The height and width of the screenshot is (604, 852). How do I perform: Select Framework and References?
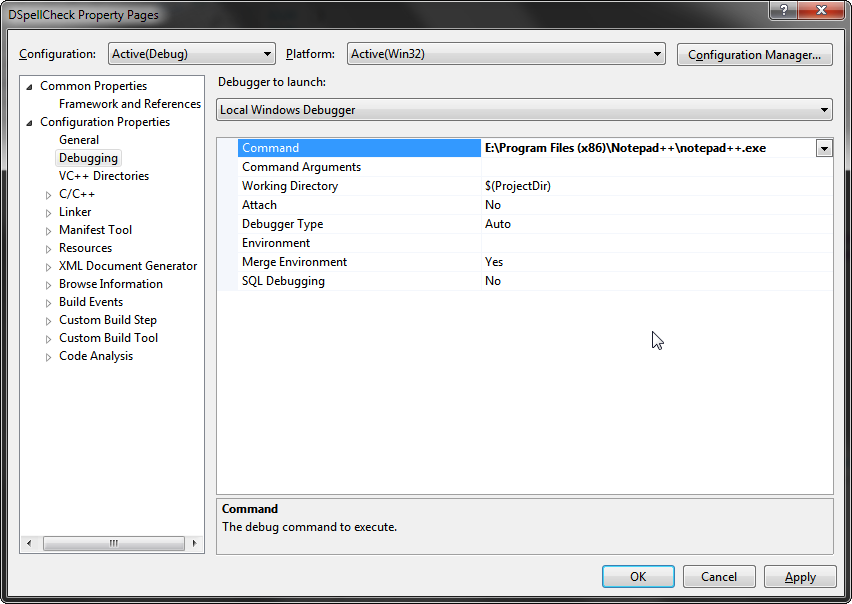click(129, 103)
